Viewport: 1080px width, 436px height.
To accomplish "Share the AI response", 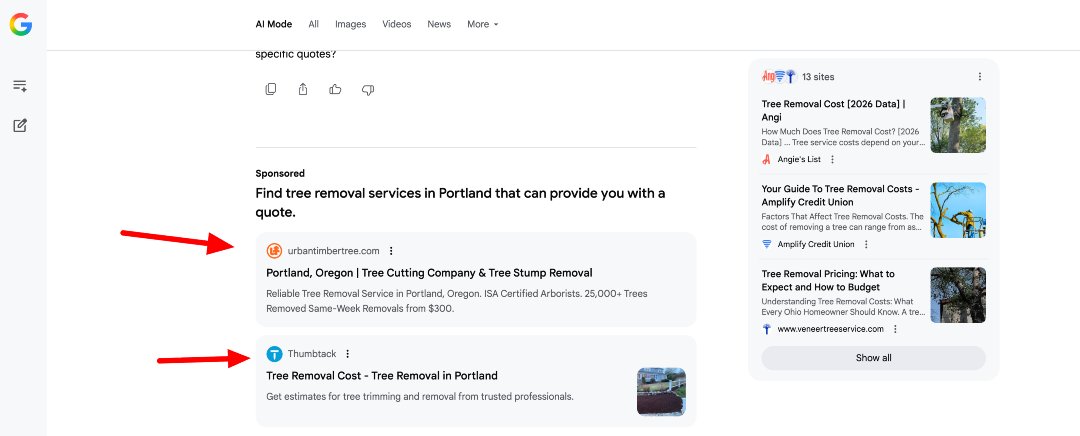I will [x=303, y=89].
